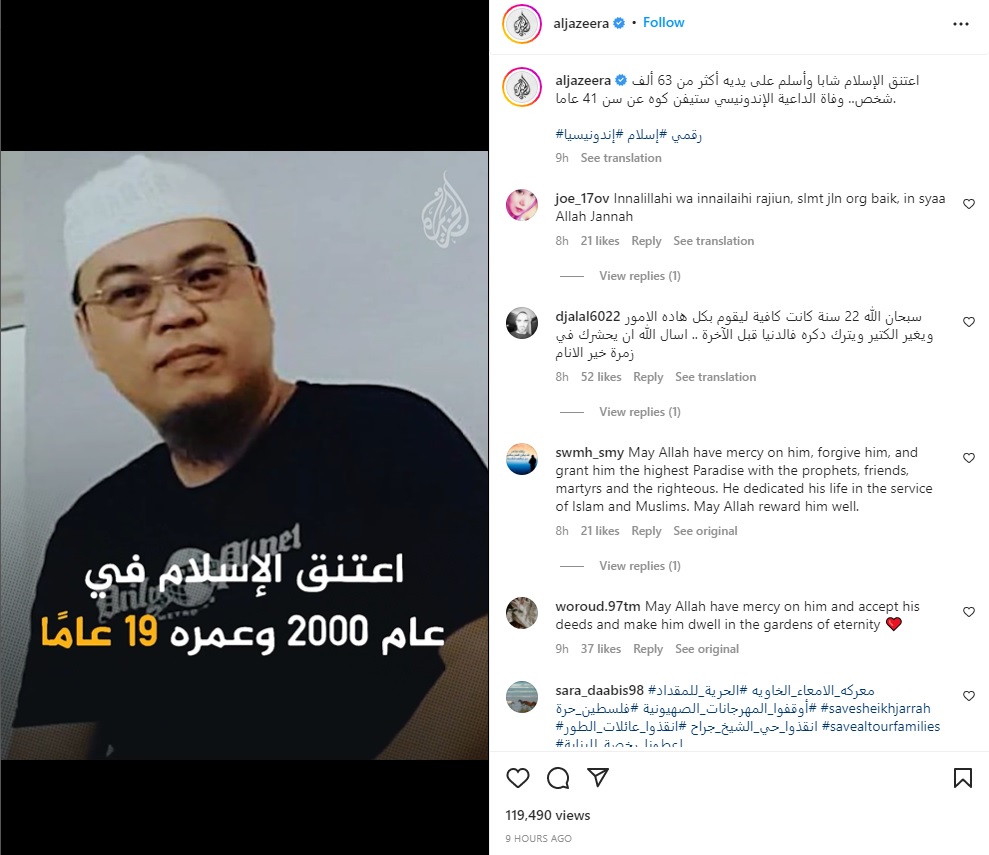Image resolution: width=989 pixels, height=855 pixels.
Task: Share post using paper plane icon
Action: [598, 777]
